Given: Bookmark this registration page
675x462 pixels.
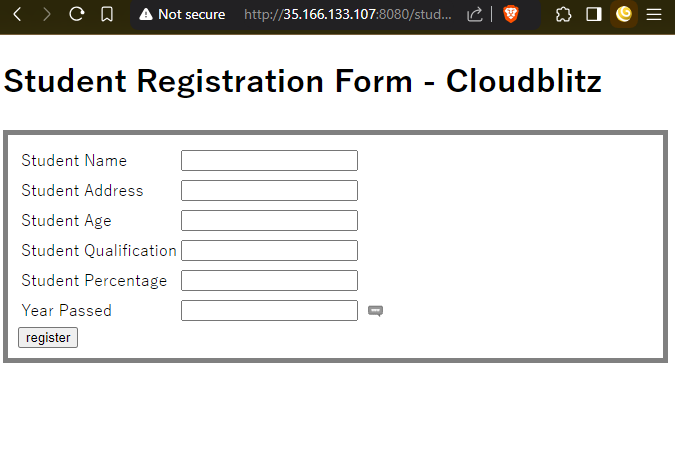Looking at the screenshot, I should pyautogui.click(x=107, y=14).
